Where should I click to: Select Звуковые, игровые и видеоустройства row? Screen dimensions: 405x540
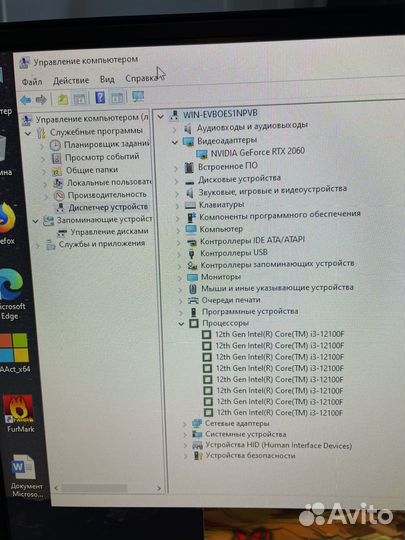pos(272,190)
